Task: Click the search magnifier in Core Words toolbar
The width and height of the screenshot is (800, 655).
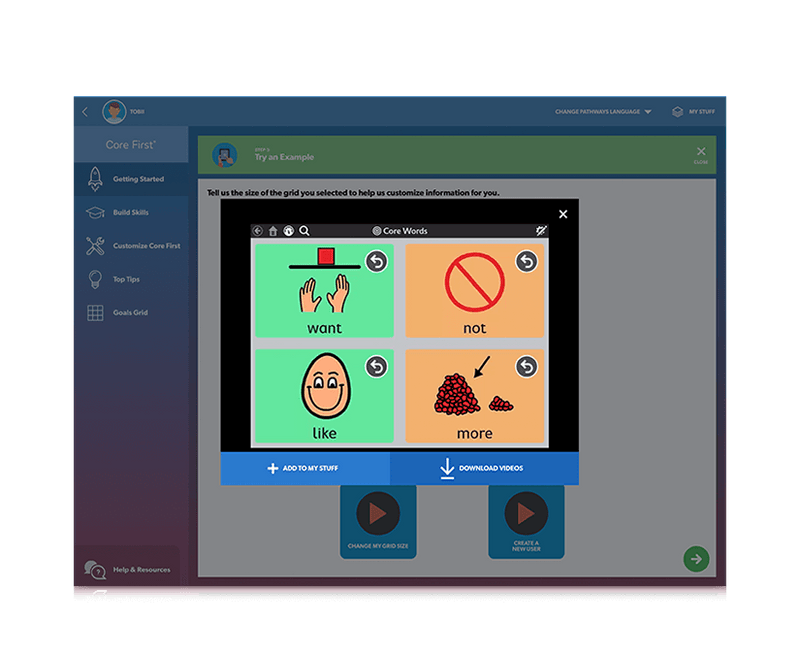Action: (x=304, y=231)
